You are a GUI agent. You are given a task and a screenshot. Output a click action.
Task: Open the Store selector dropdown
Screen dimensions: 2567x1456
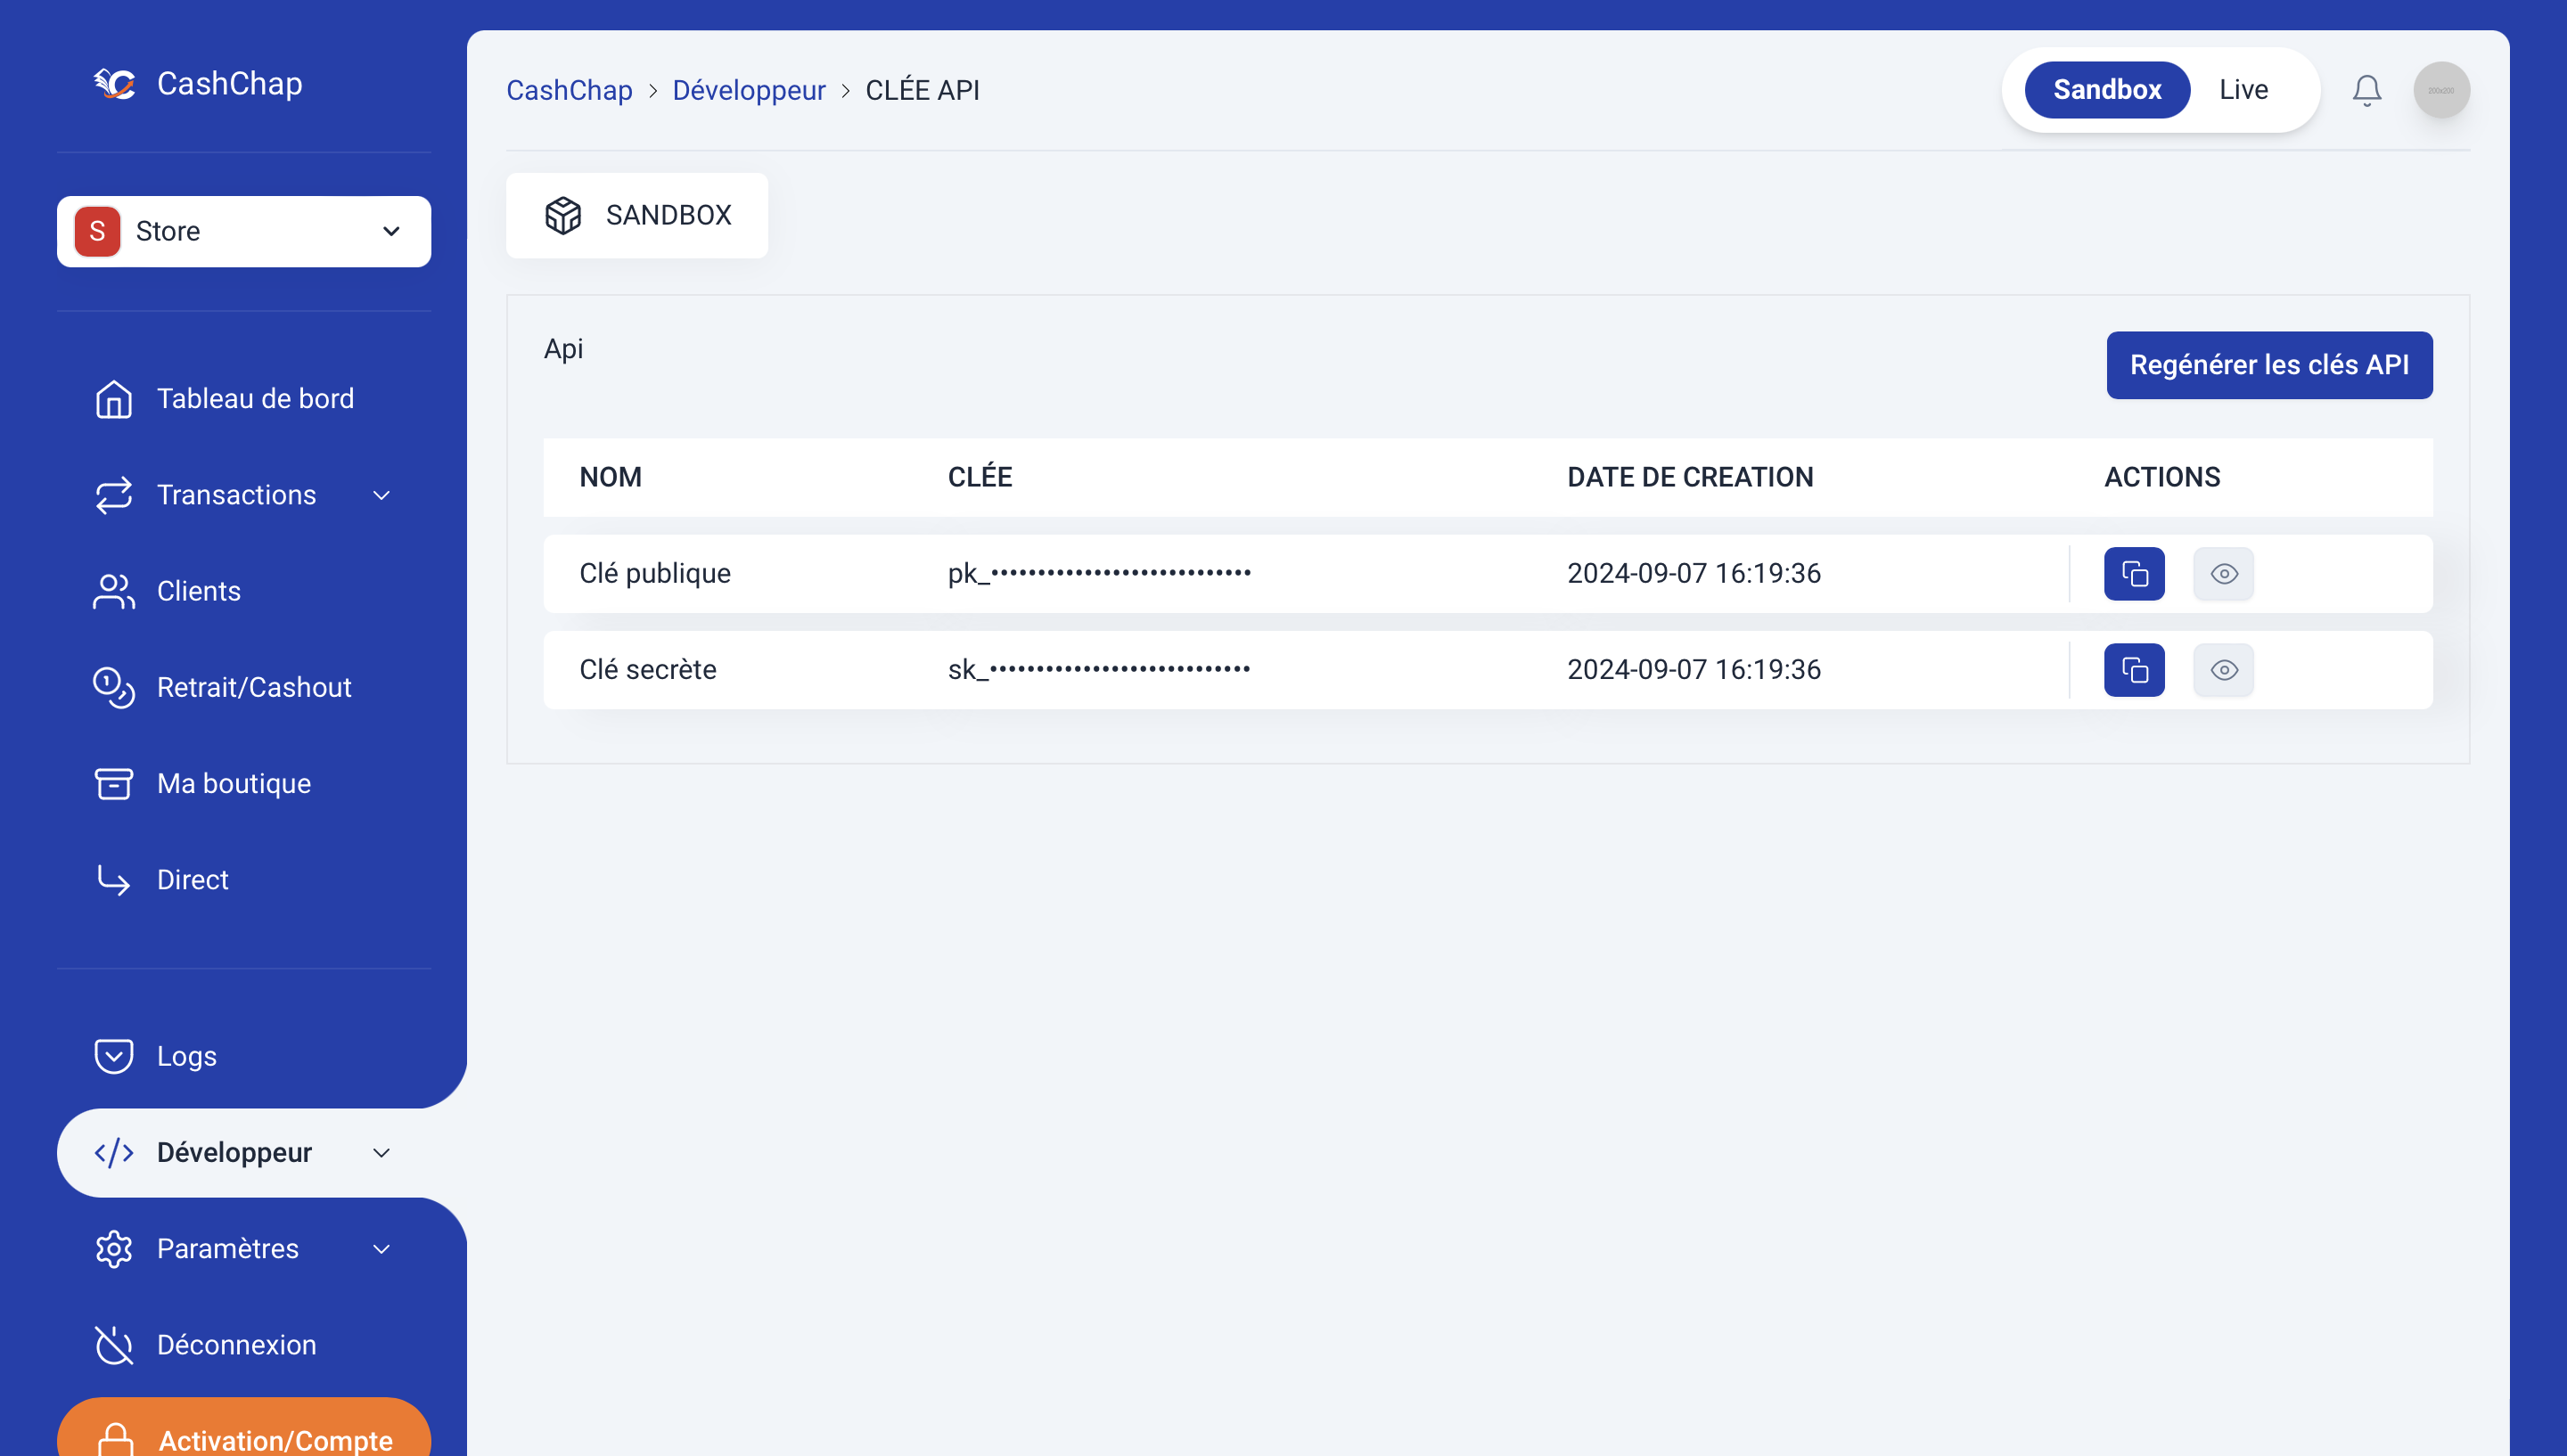(243, 231)
